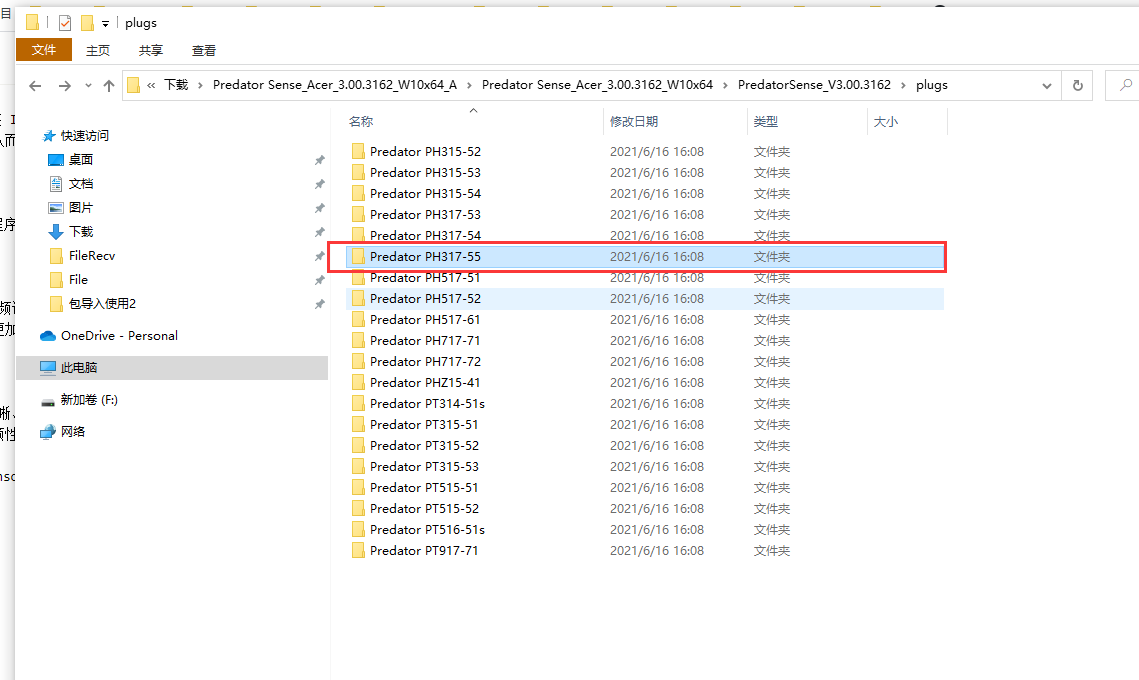Open 网络 network location
1139x680 pixels.
point(72,432)
